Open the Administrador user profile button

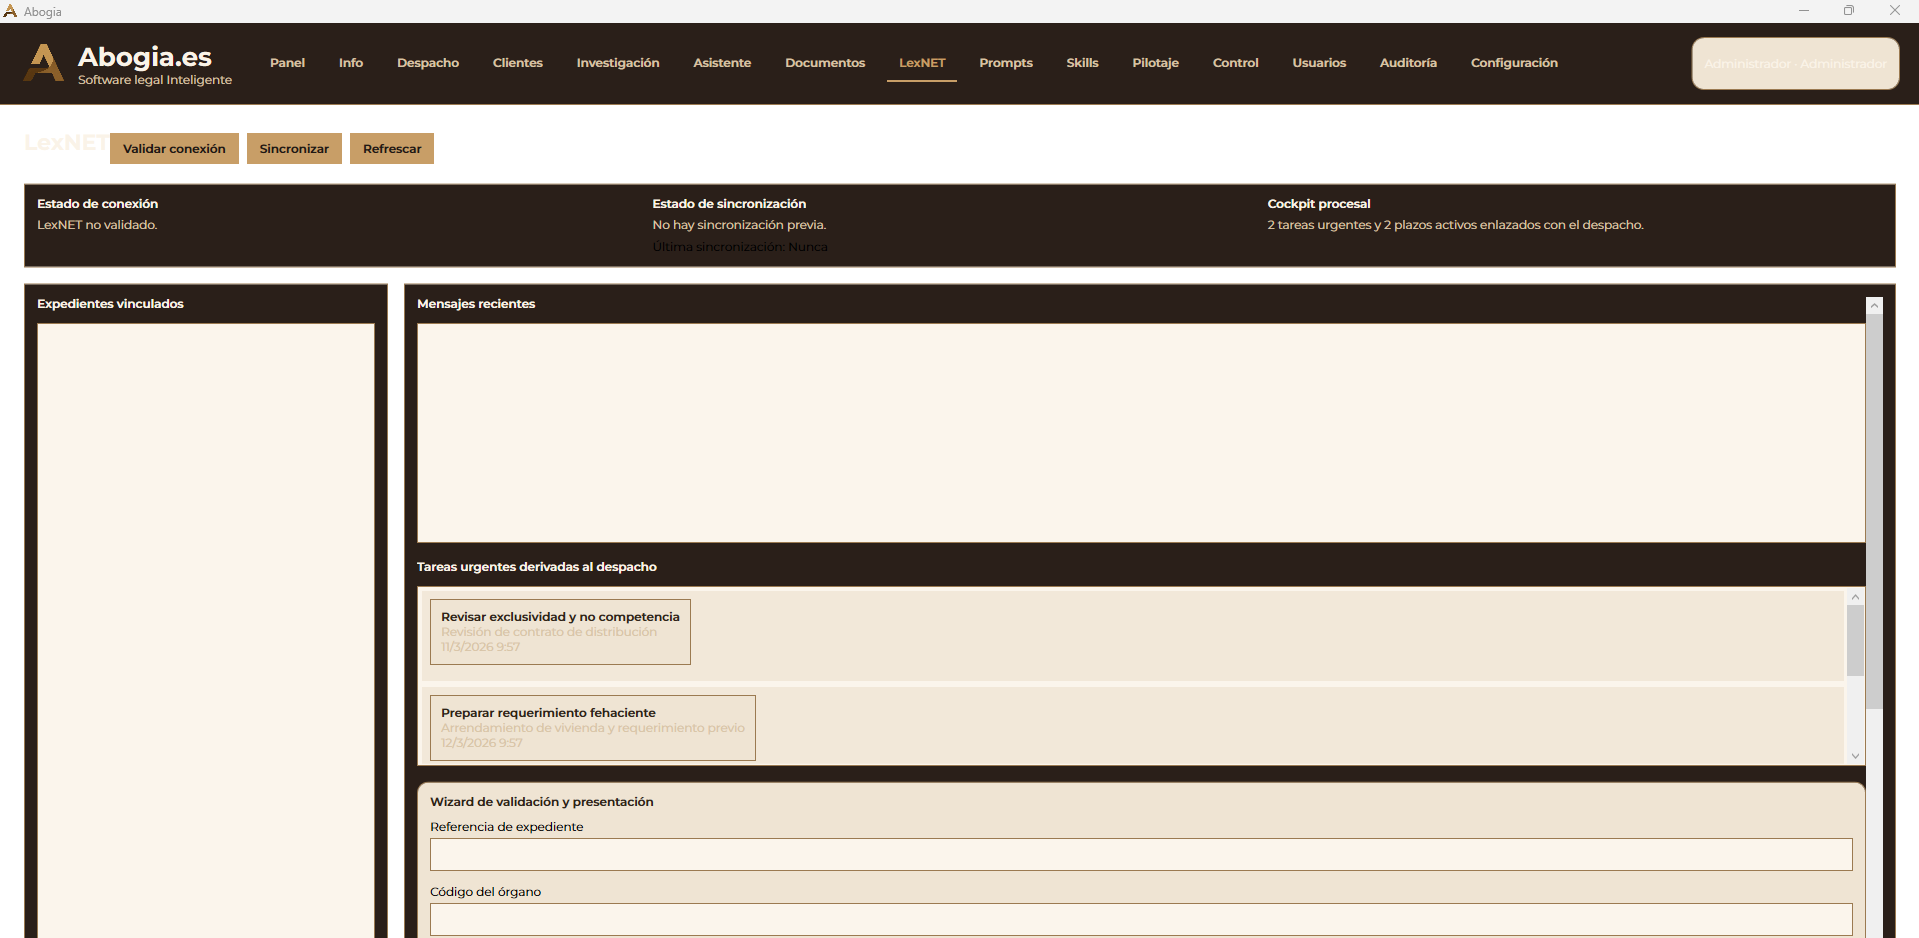[x=1794, y=64]
